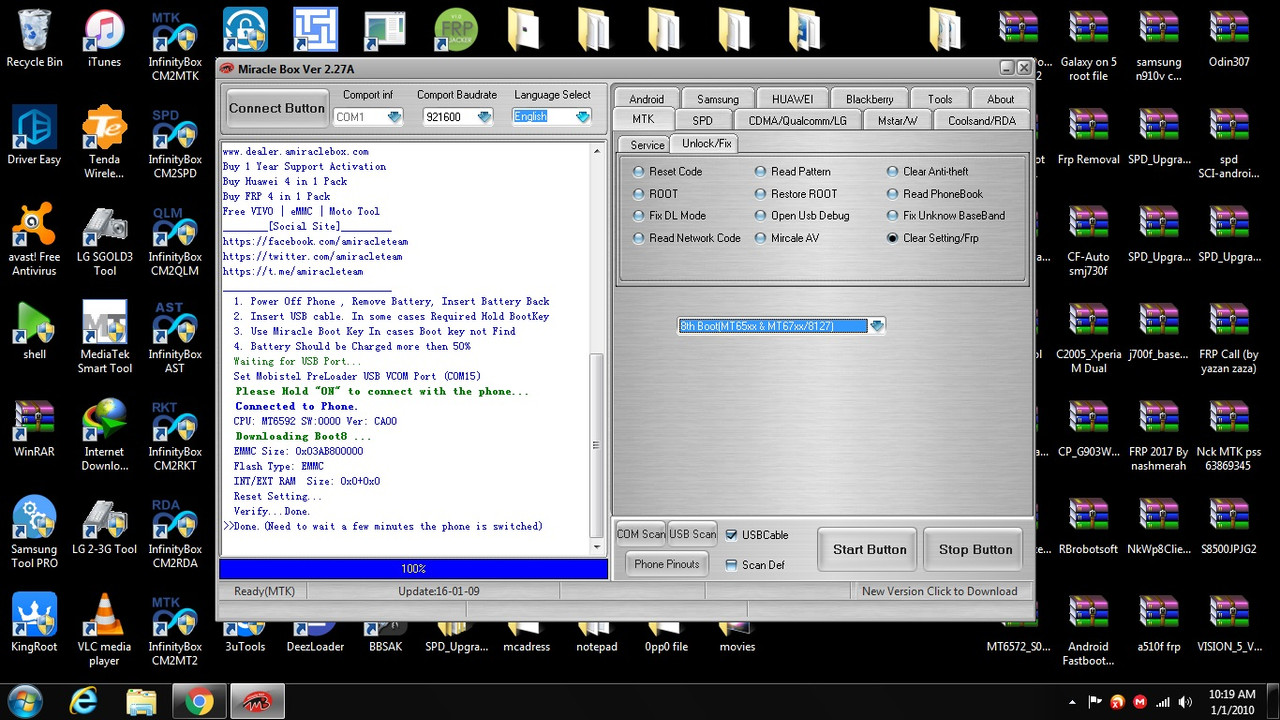Select the InfinityBox CM2SPD shortcut
Screen dimensions: 1280x720
coord(174,143)
